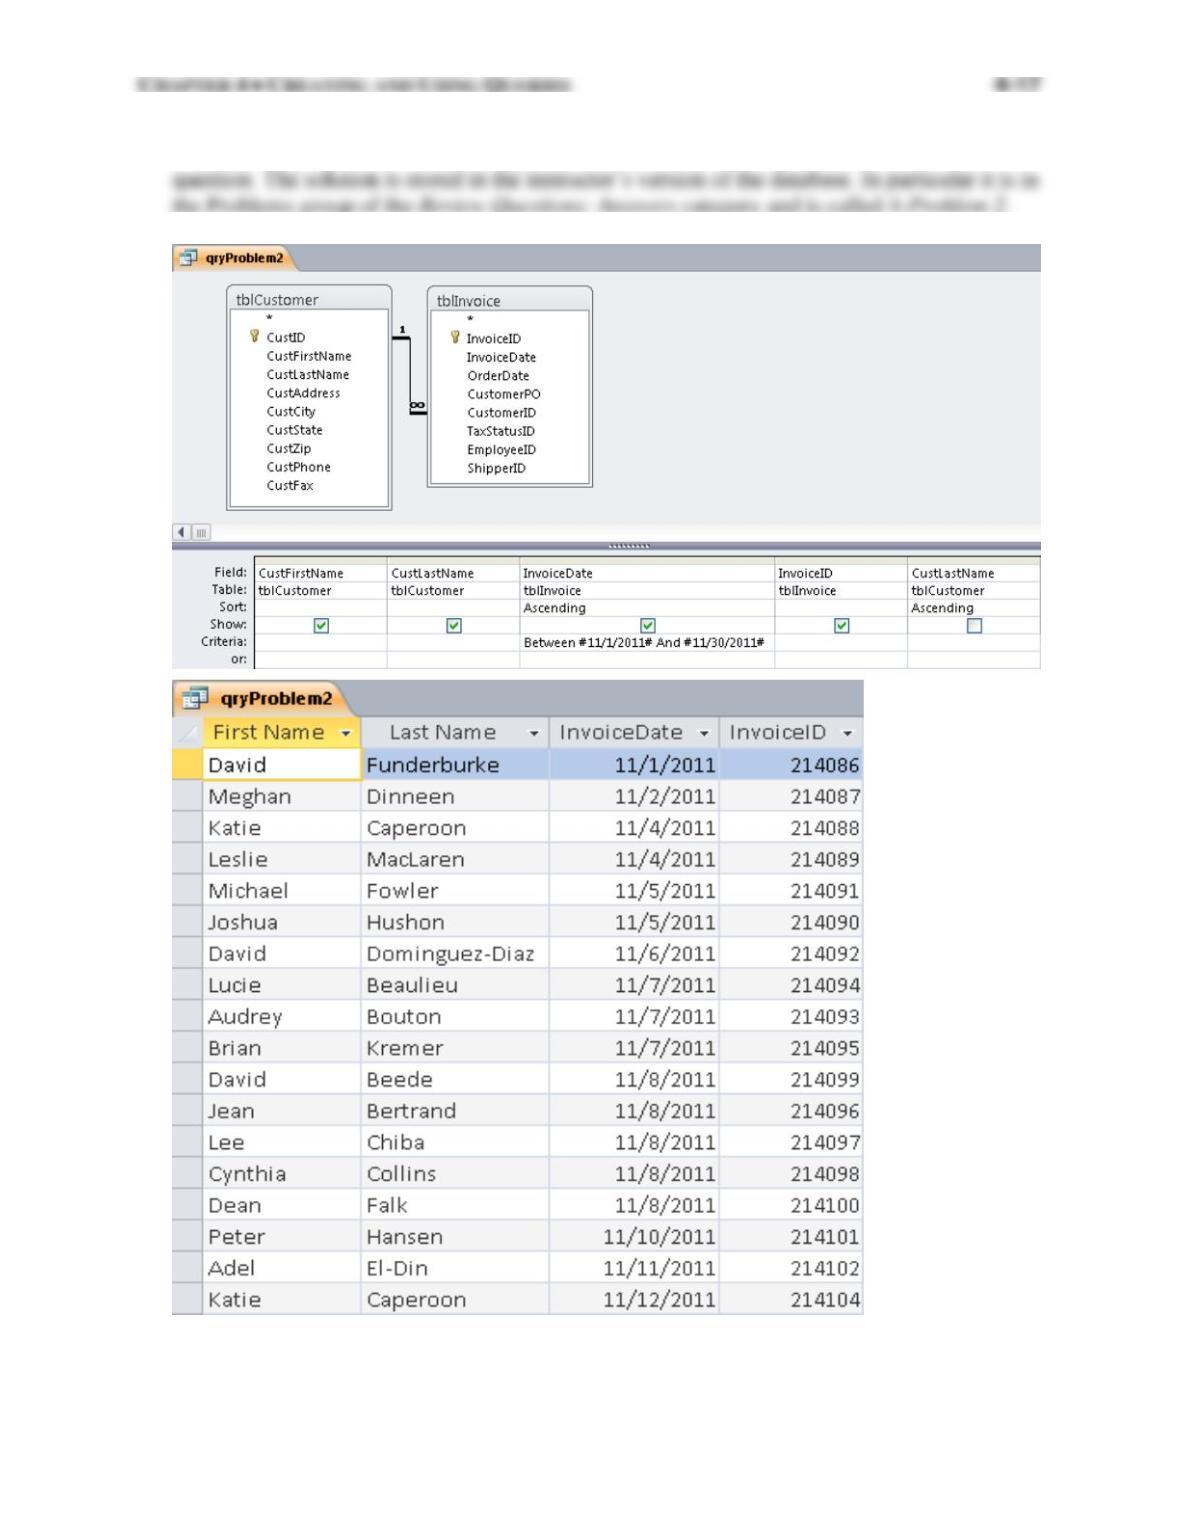Select OrderDate in tblInvoice field list
The height and width of the screenshot is (1527, 1180).
[498, 376]
